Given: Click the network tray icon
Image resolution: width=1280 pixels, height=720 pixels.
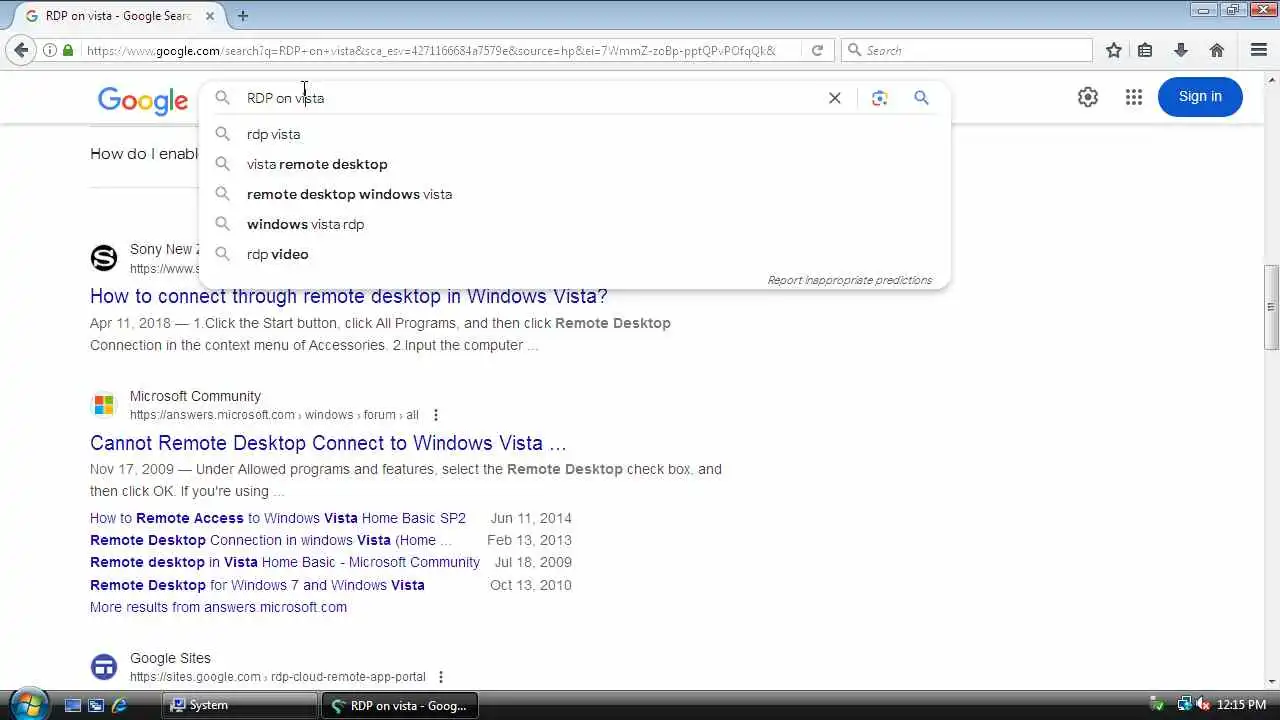Looking at the screenshot, I should click(1184, 705).
